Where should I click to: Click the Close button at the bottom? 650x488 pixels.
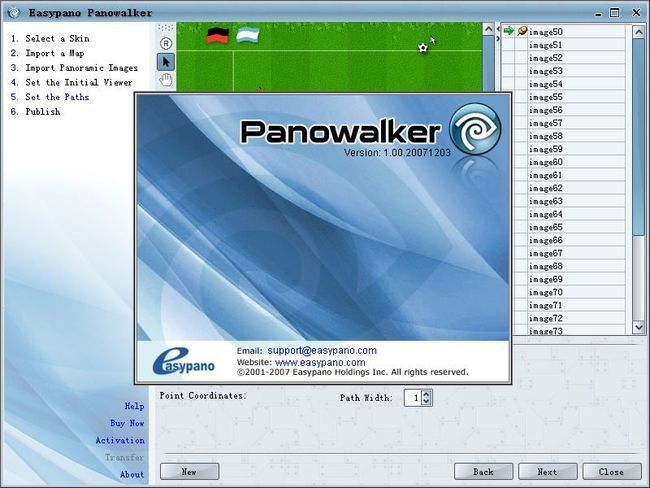pyautogui.click(x=612, y=472)
